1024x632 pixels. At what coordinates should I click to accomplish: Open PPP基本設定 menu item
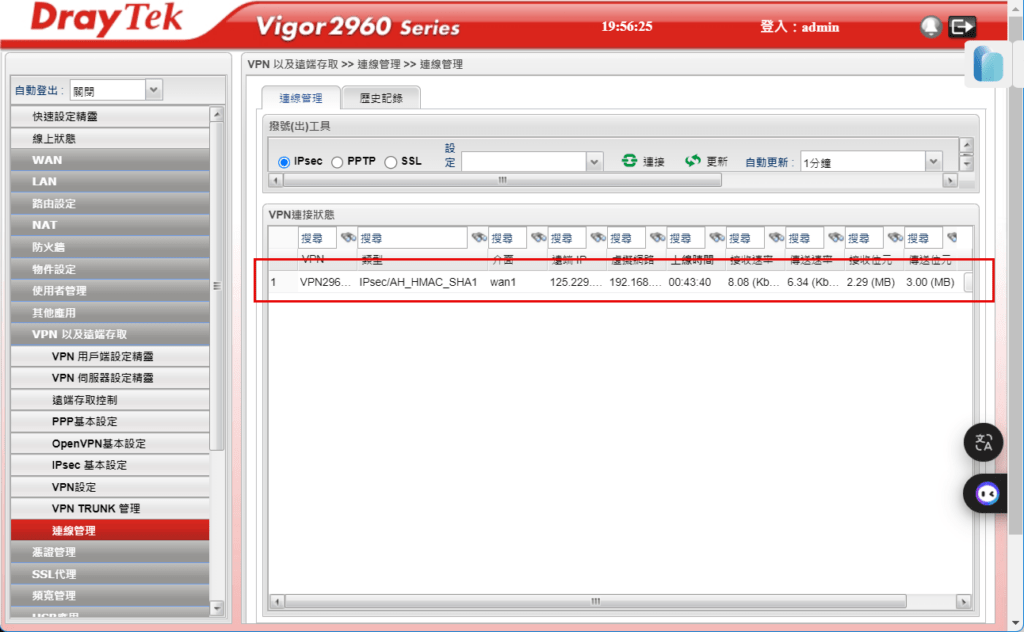(110, 422)
